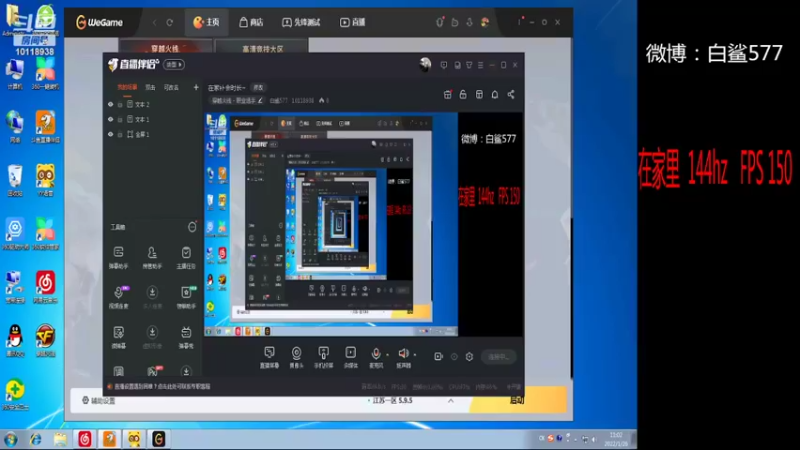800x450 pixels.
Task: Click the 修改 button beside stream title
Action: (x=258, y=88)
